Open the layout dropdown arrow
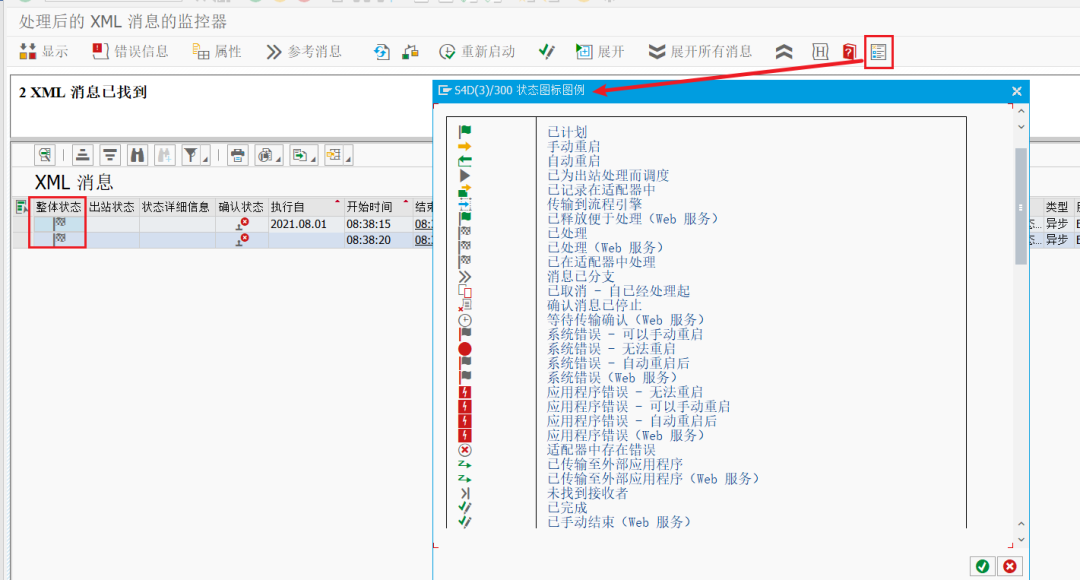This screenshot has width=1080, height=580. point(348,158)
